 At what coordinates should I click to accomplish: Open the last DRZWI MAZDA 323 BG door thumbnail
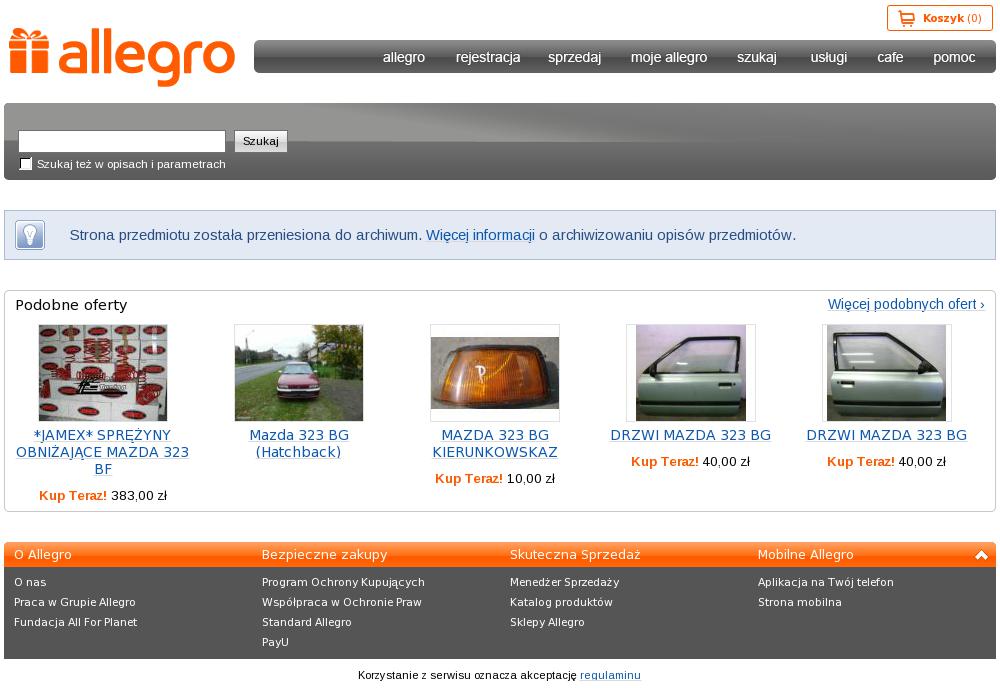(886, 373)
